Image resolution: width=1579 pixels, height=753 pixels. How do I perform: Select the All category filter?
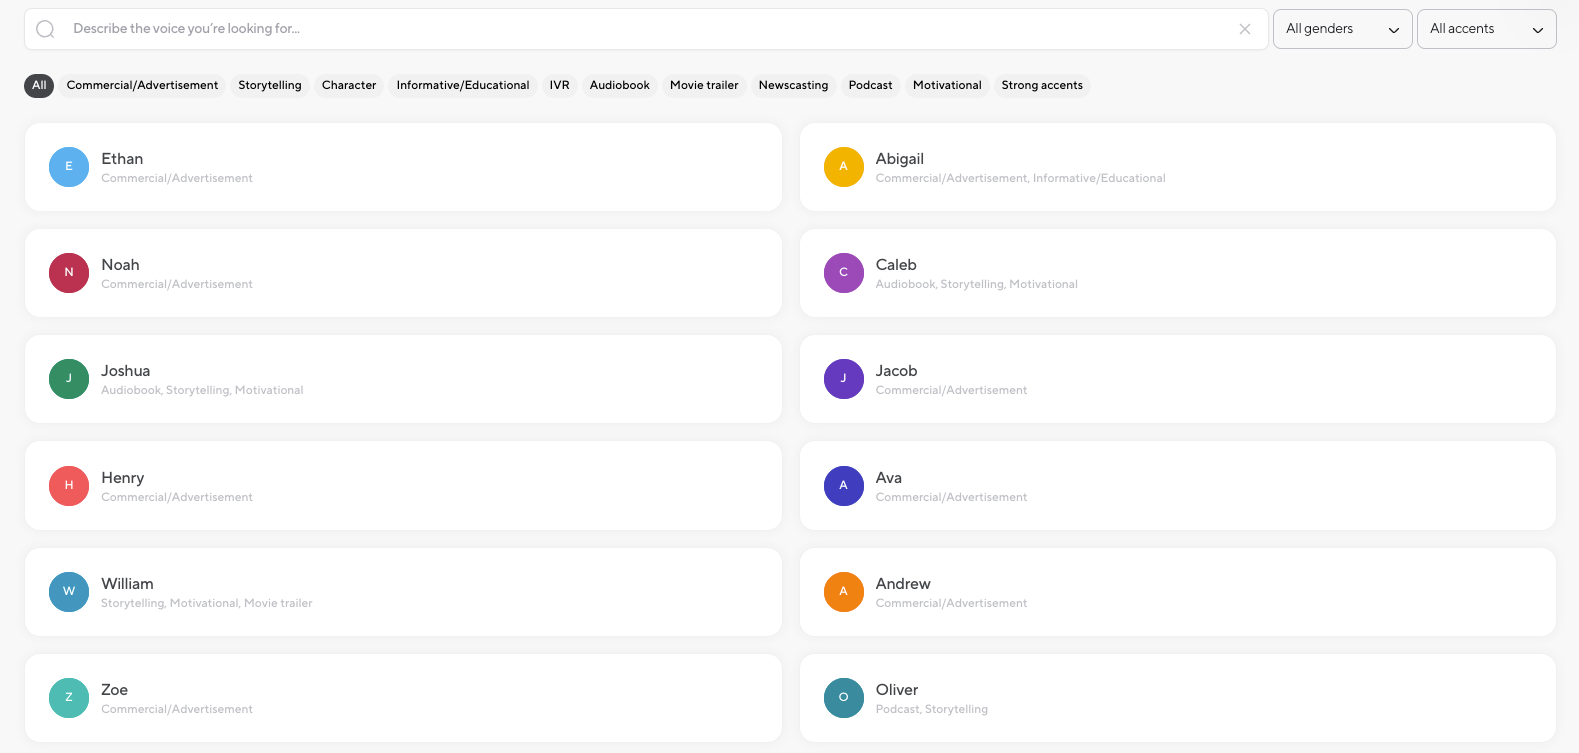(x=39, y=86)
